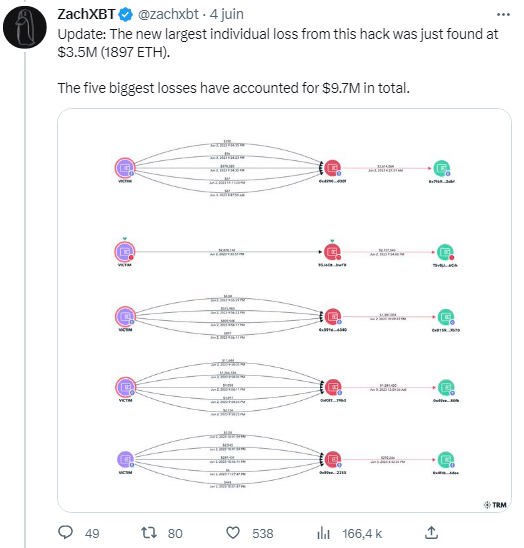Click the ZachXBT display name
This screenshot has height=548, width=524.
(x=86, y=14)
